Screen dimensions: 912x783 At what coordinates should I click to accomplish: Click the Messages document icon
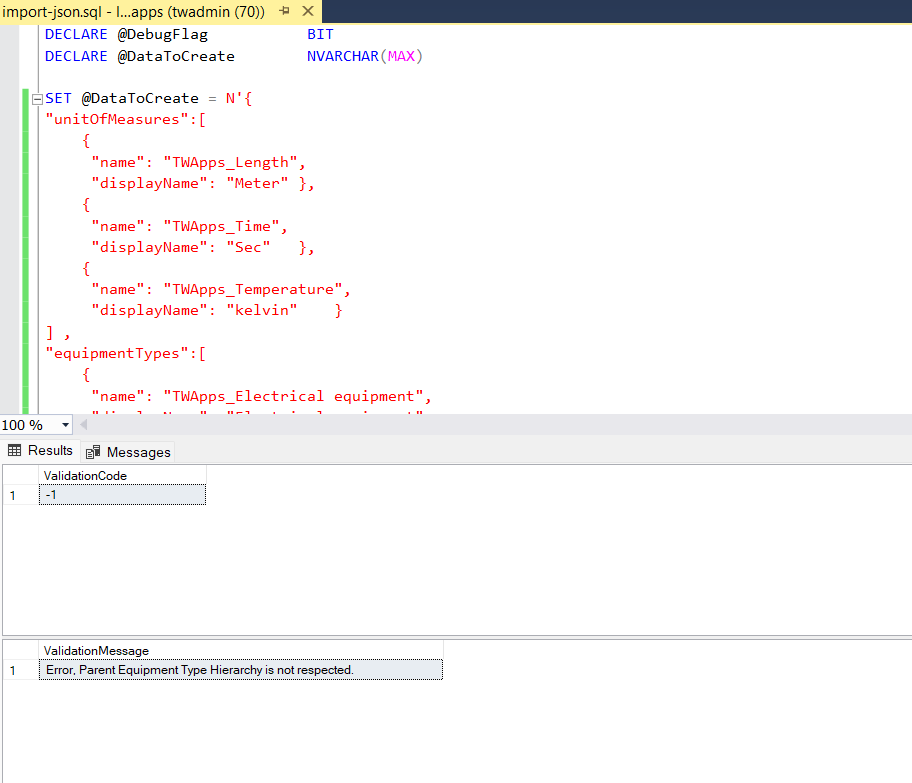point(92,451)
